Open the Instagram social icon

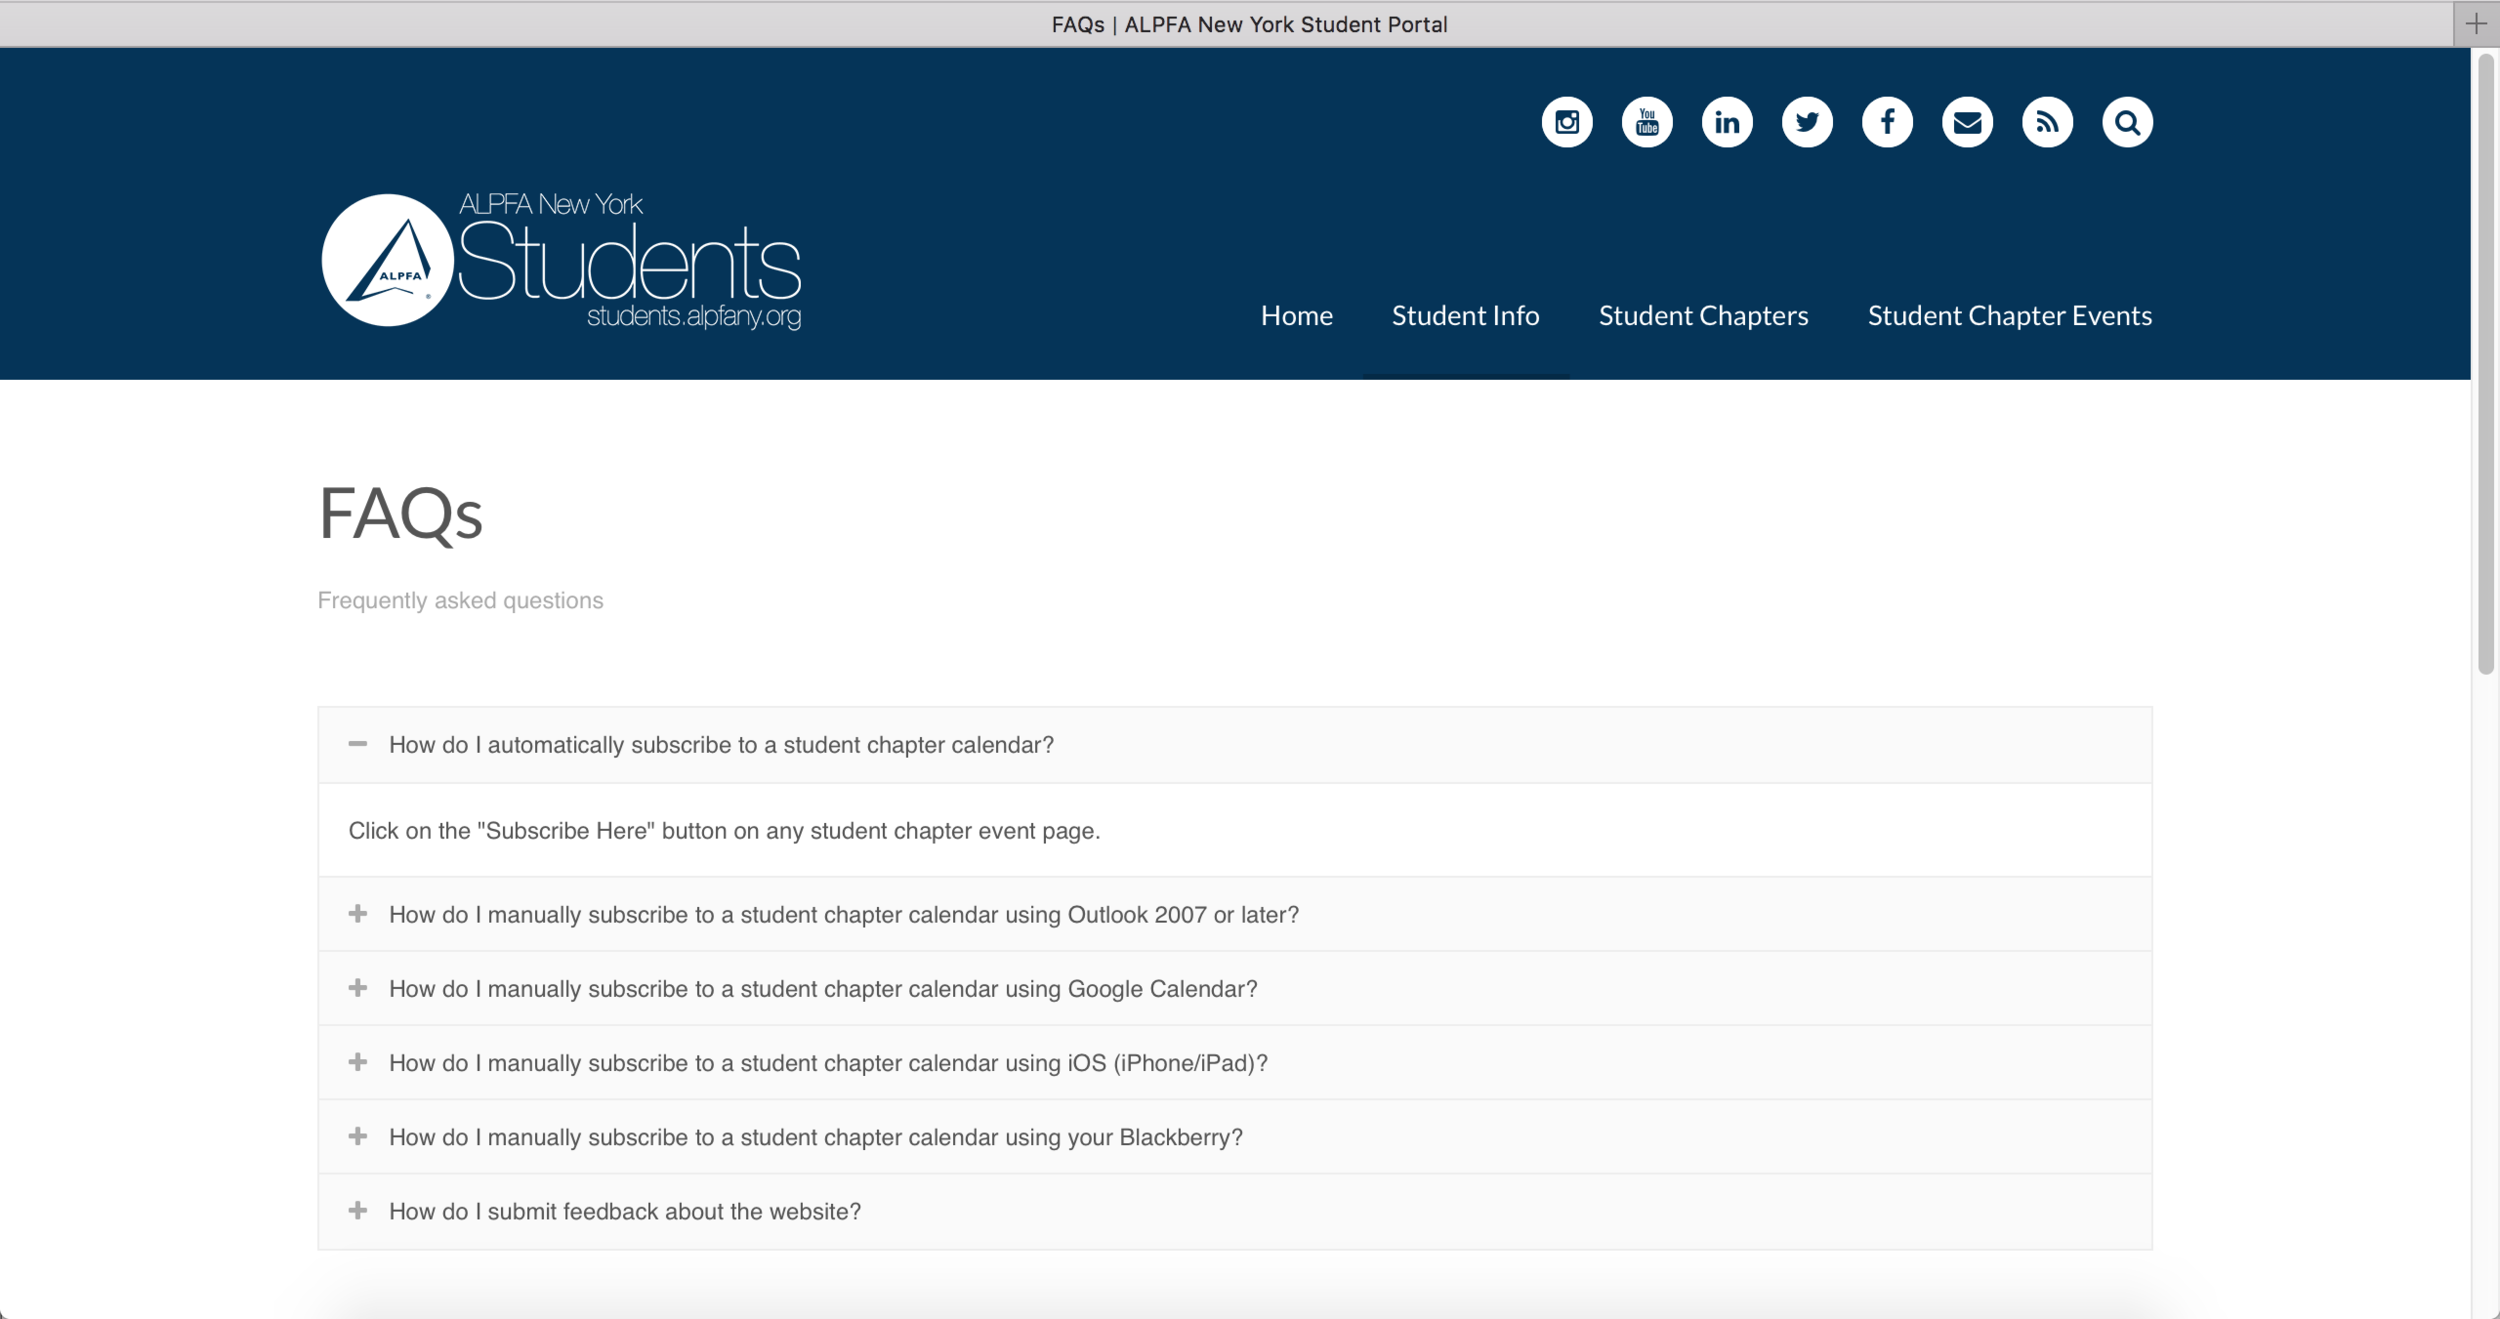[1567, 121]
